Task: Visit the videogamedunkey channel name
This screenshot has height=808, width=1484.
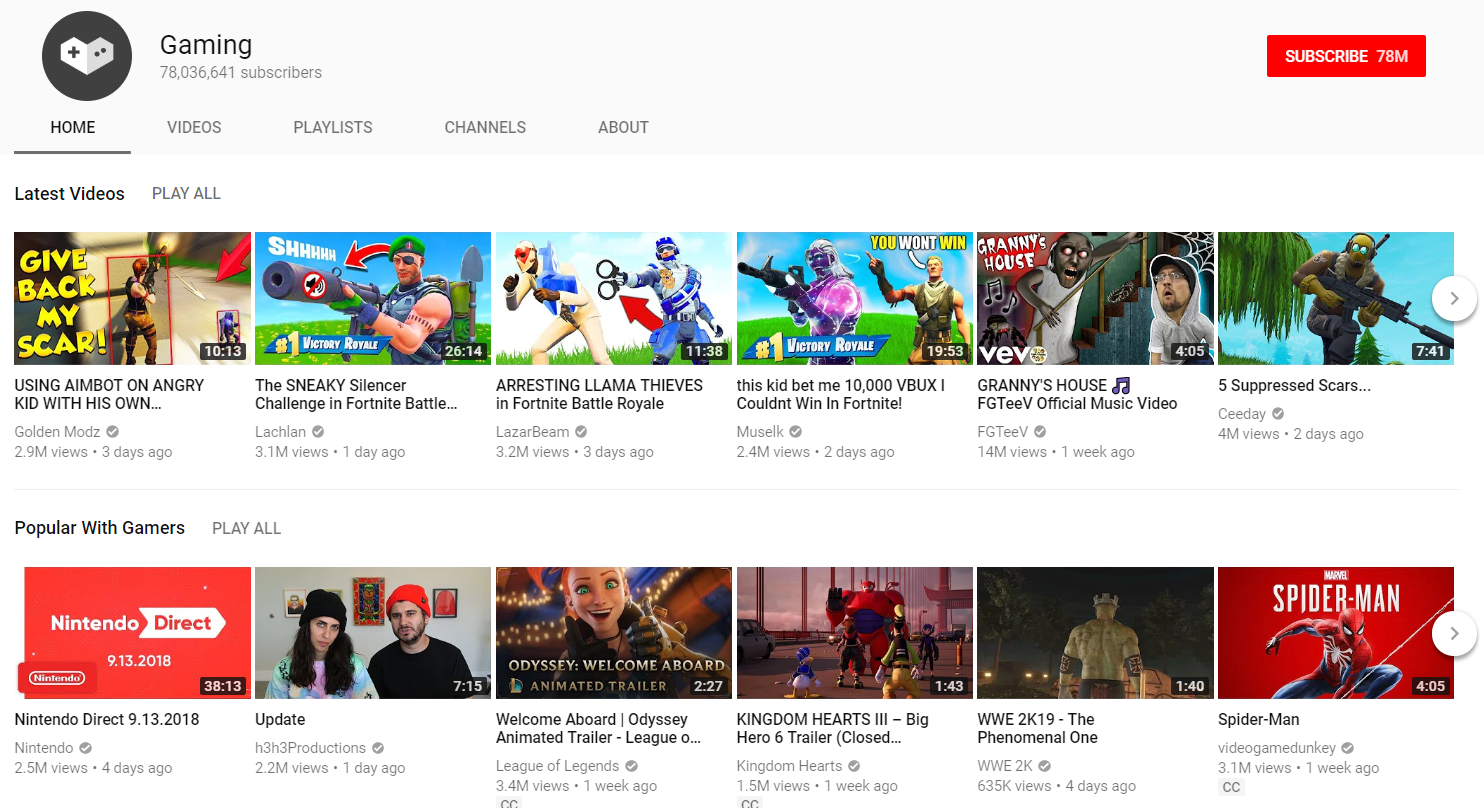Action: [x=1277, y=748]
